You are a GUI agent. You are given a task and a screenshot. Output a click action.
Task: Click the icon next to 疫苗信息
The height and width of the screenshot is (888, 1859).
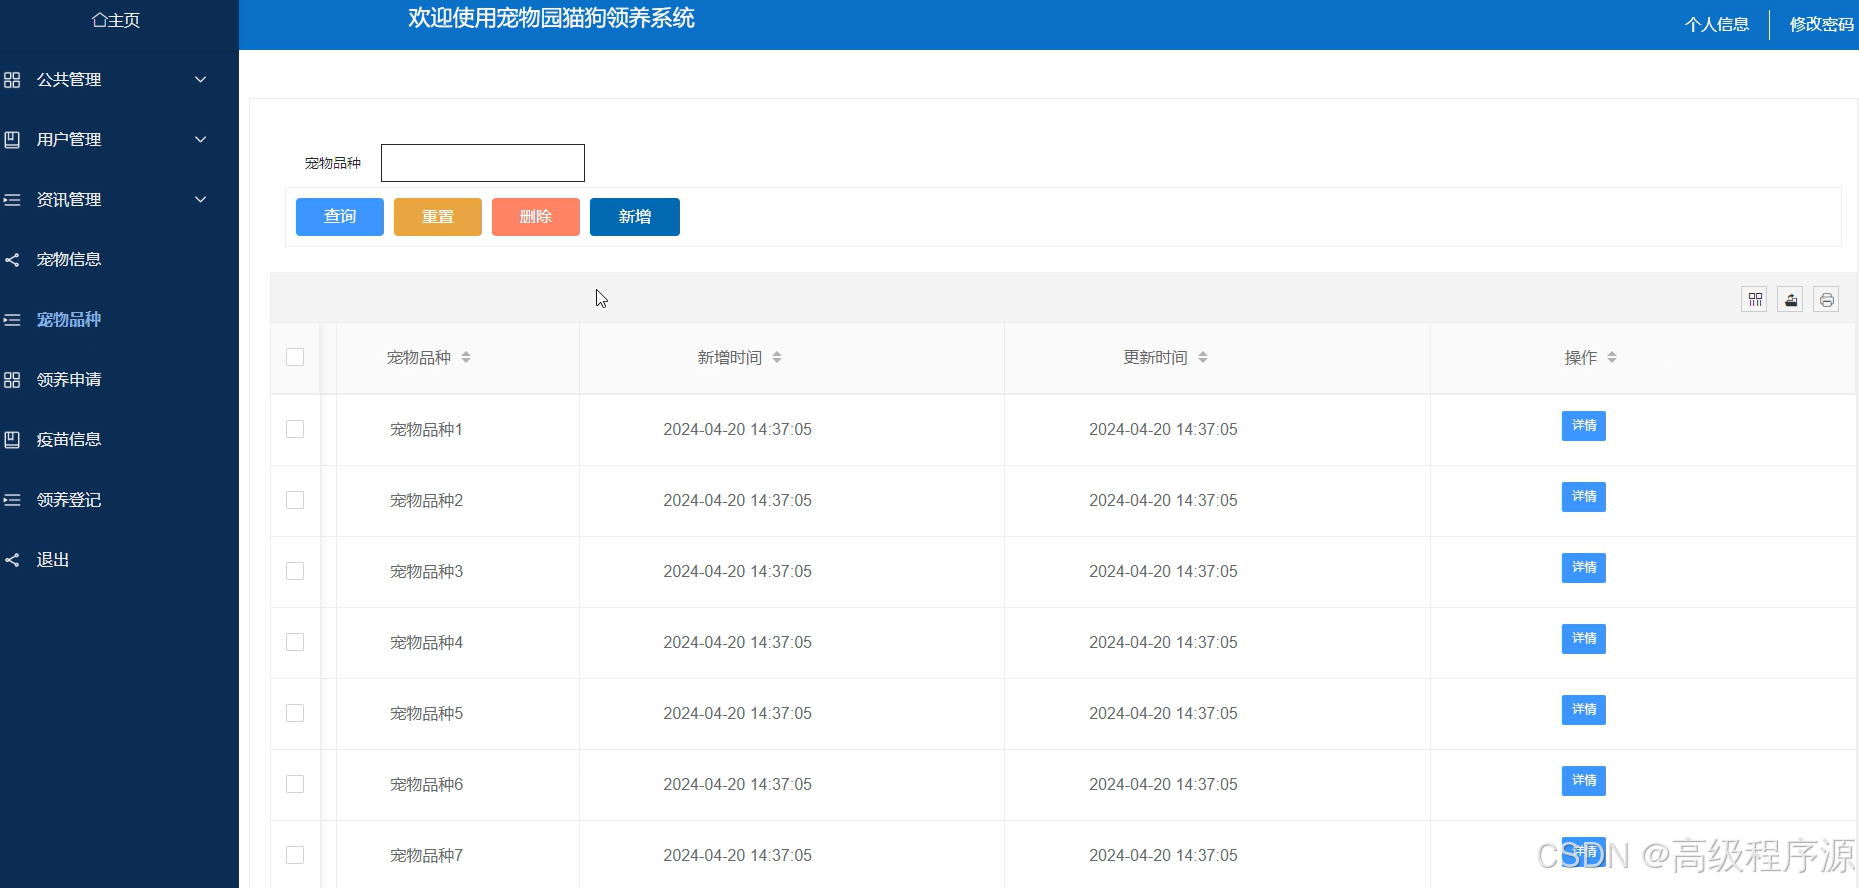(x=12, y=440)
